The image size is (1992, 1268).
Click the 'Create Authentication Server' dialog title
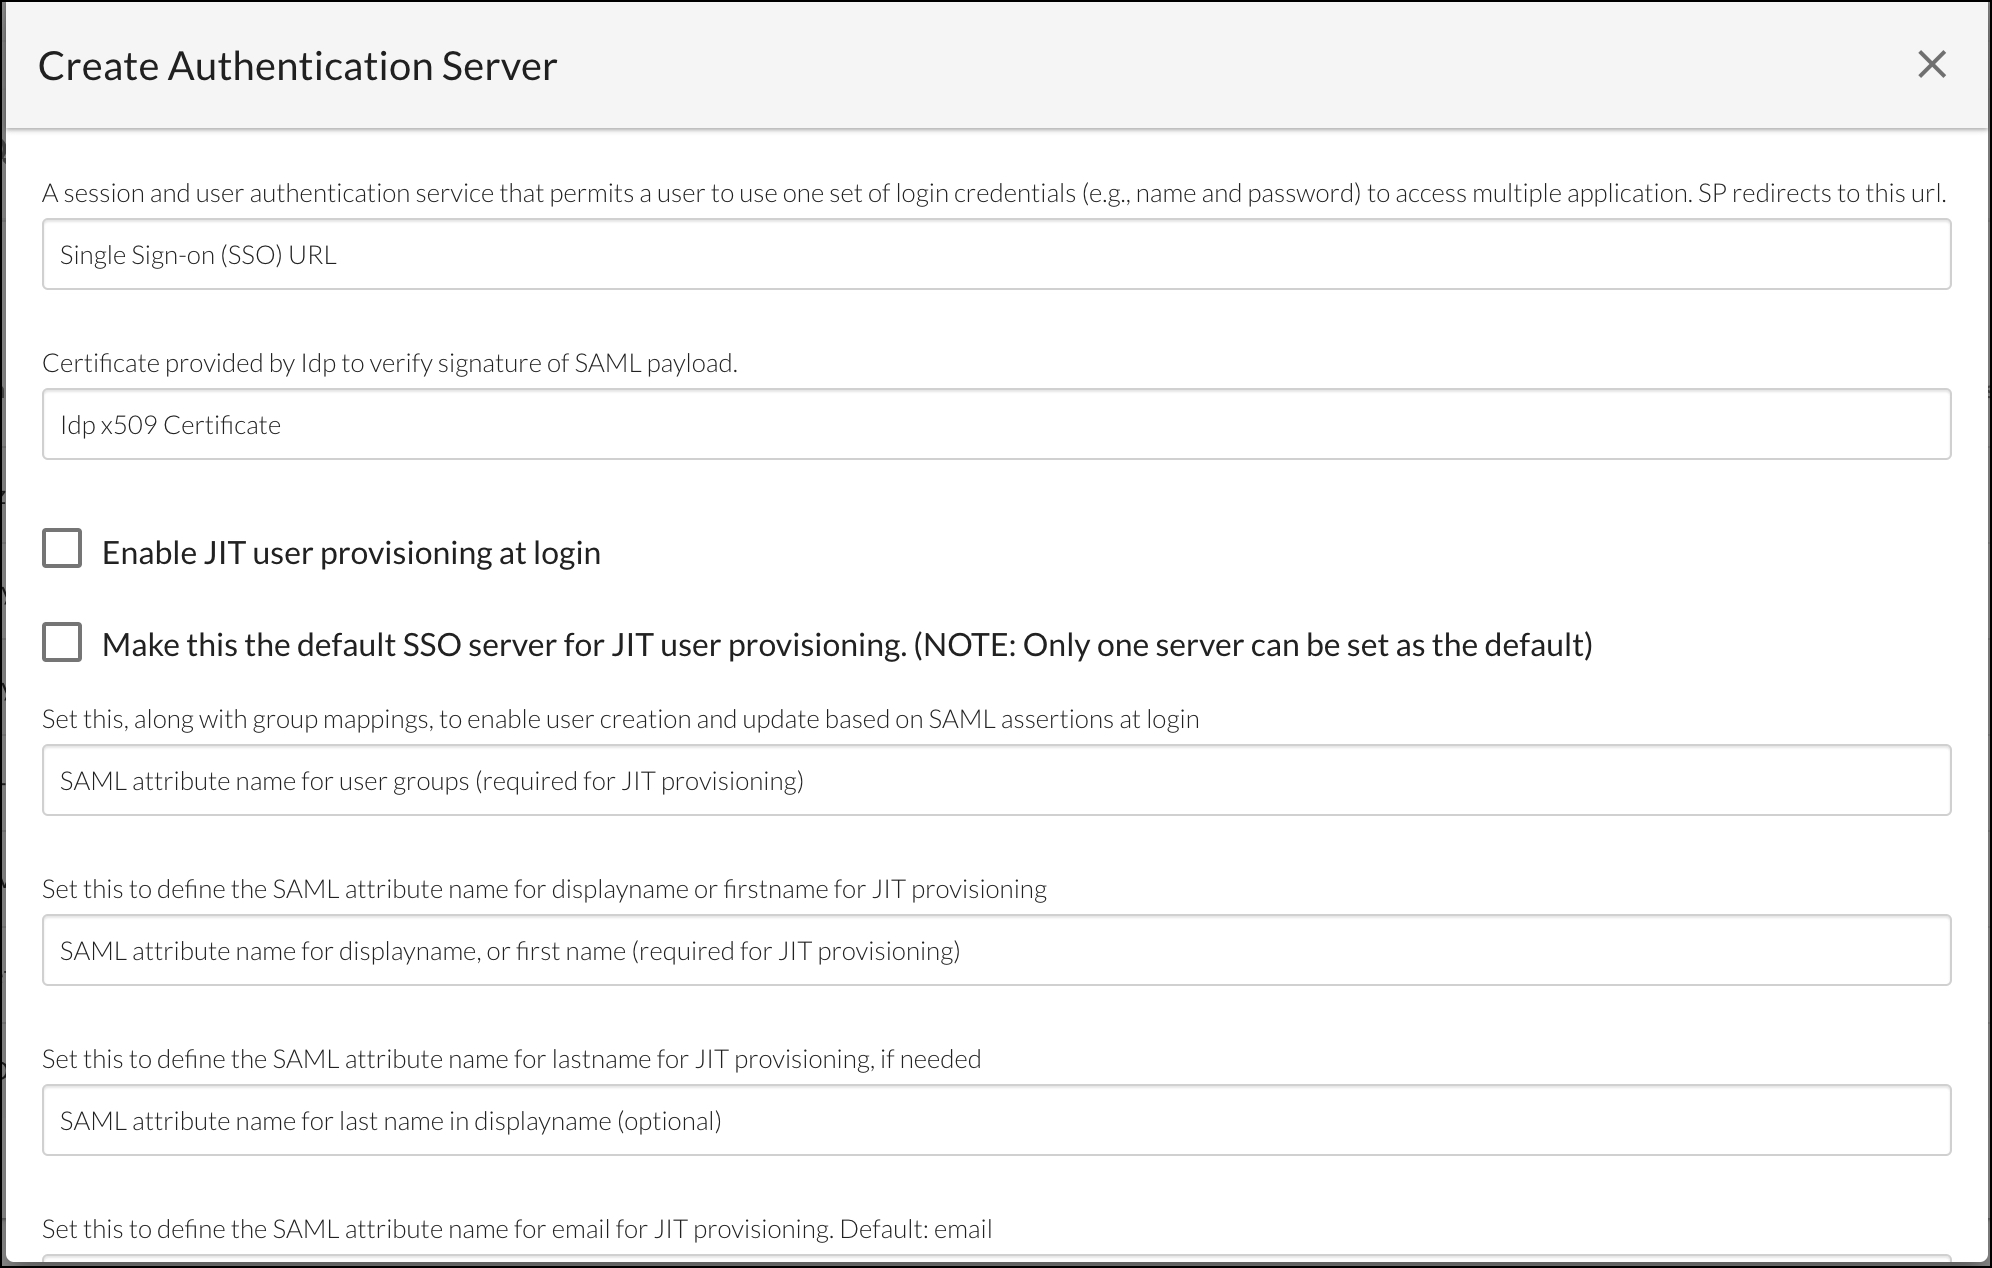click(x=297, y=66)
